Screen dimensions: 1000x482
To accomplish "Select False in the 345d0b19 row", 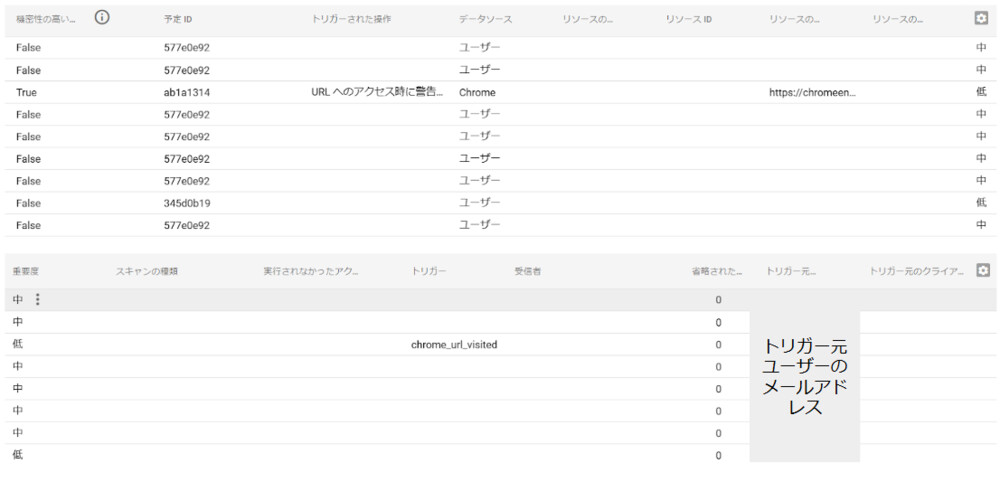I will tap(28, 203).
